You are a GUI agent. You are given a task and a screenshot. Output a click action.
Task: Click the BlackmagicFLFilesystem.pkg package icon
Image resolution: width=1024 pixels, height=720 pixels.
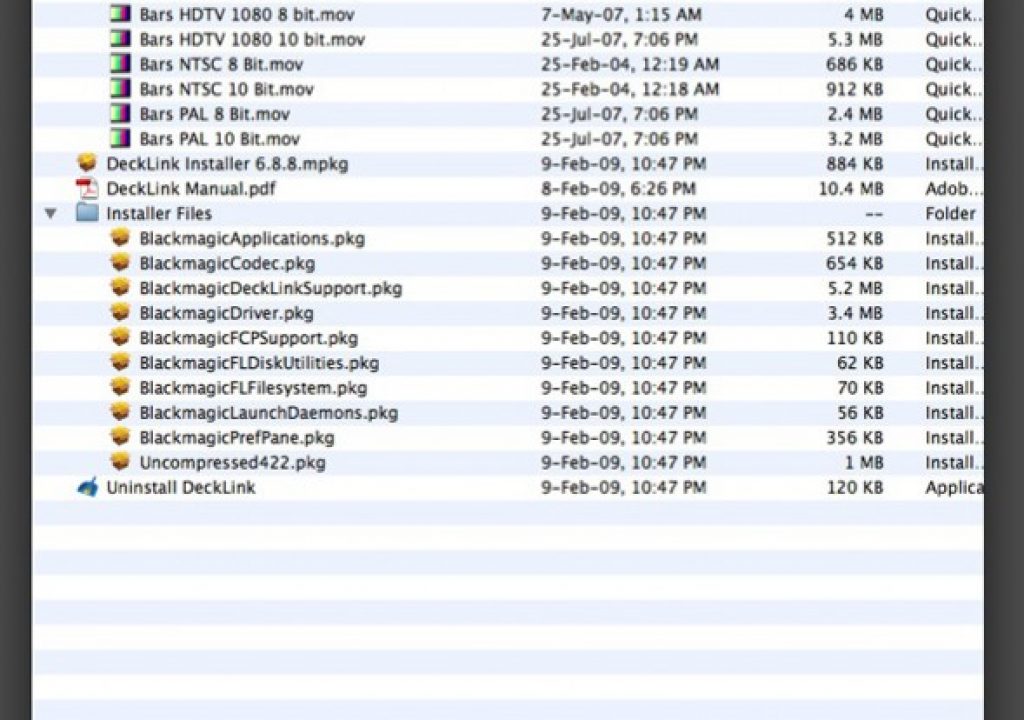pos(120,386)
